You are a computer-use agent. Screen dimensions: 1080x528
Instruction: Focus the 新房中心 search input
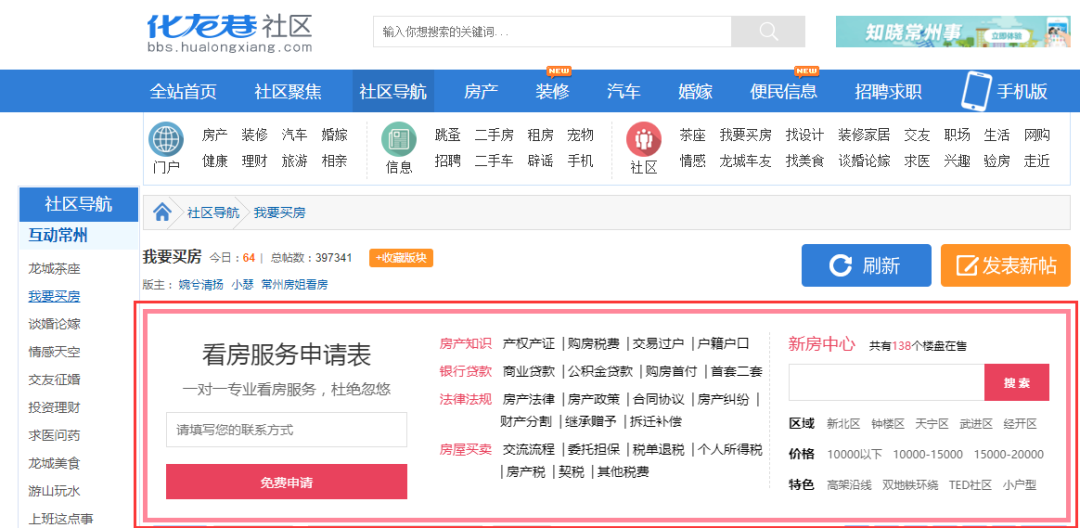click(886, 383)
